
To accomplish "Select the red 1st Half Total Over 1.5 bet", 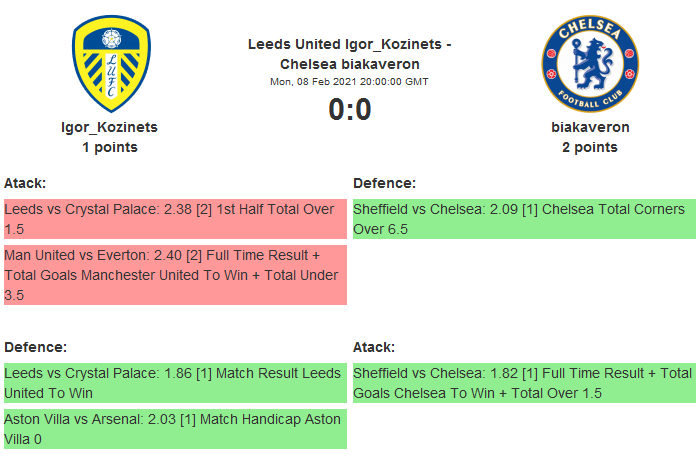I will click(x=175, y=219).
